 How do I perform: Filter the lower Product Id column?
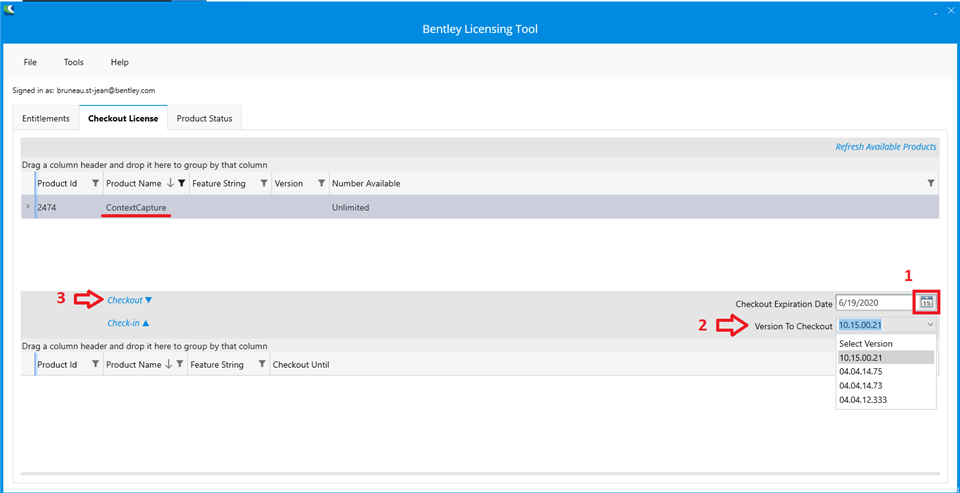point(95,364)
